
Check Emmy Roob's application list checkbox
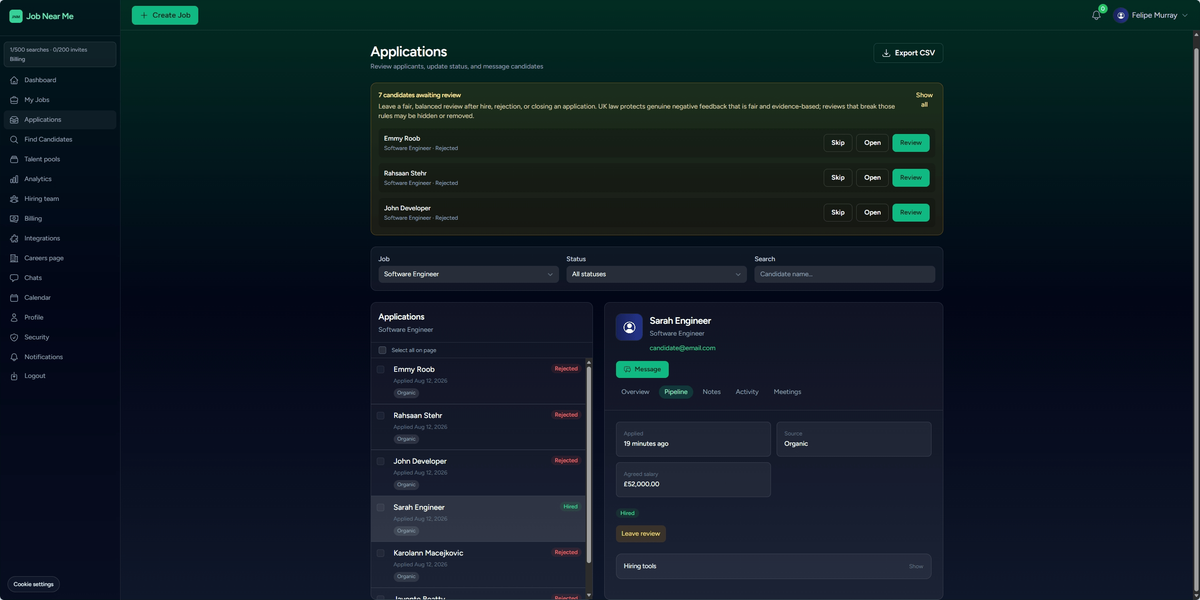point(381,370)
